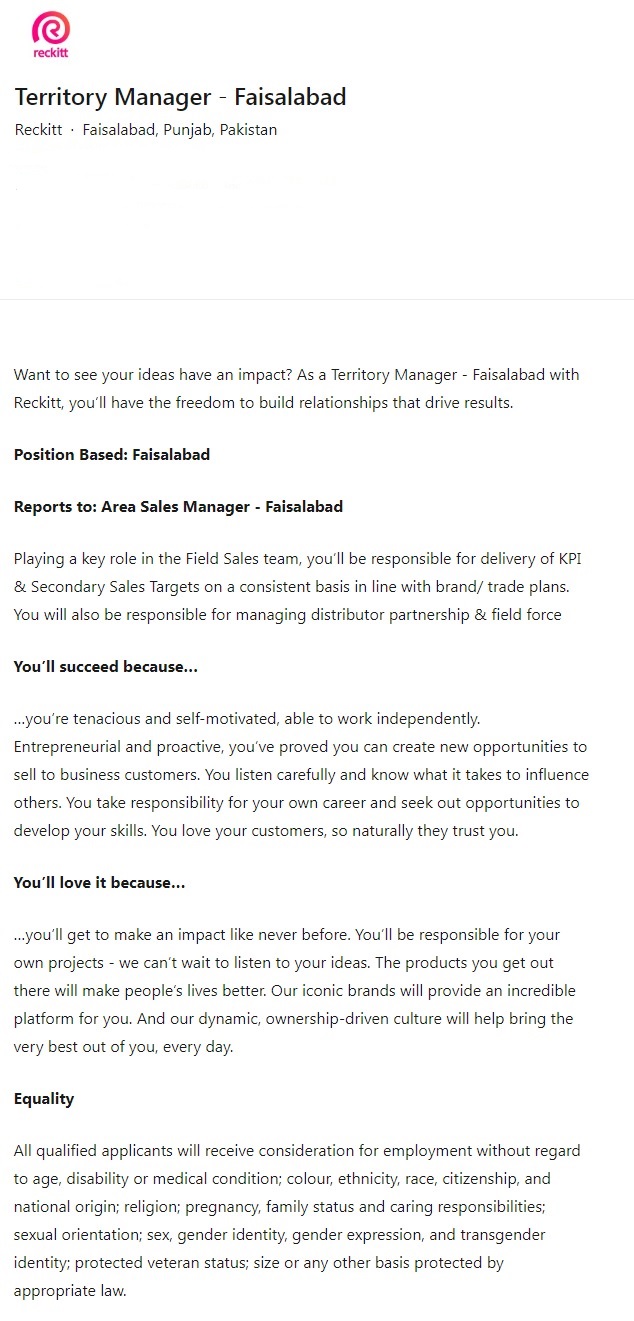
Task: Click the horizontal divider below the header
Action: point(317,299)
